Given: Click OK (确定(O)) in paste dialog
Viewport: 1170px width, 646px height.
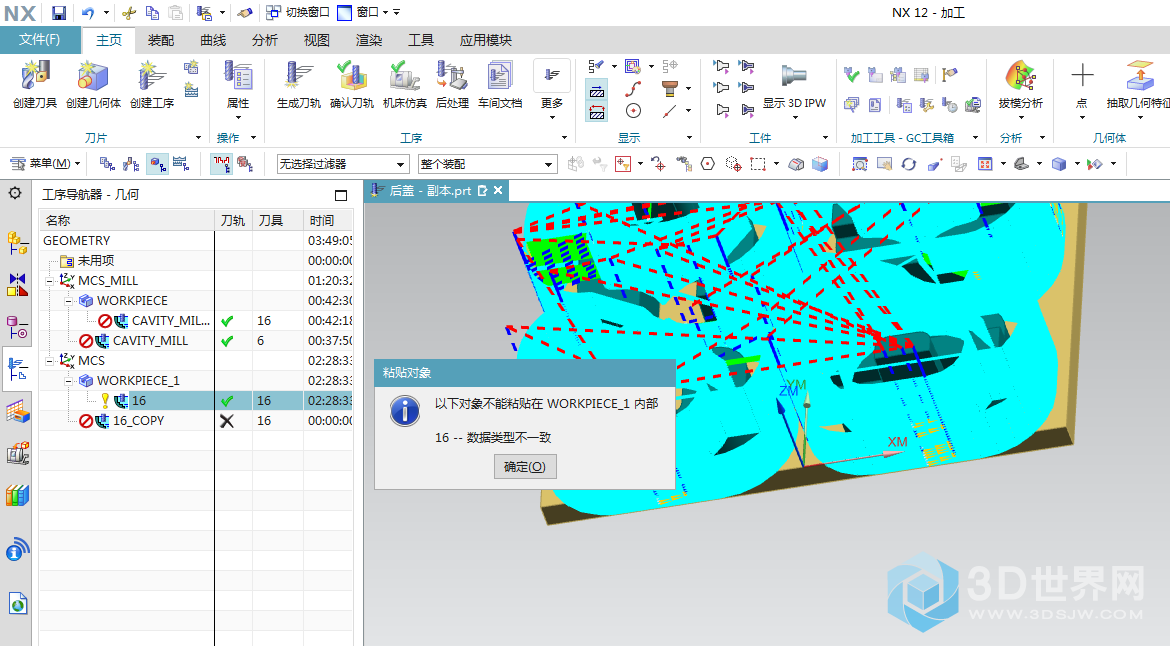Looking at the screenshot, I should [x=525, y=467].
